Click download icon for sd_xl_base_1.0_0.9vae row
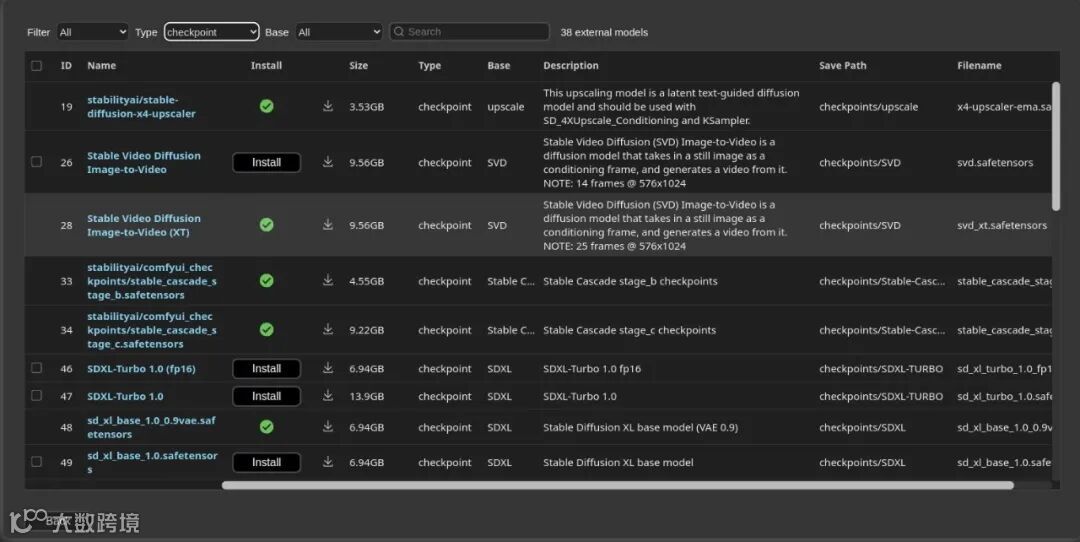1080x542 pixels. [x=328, y=427]
